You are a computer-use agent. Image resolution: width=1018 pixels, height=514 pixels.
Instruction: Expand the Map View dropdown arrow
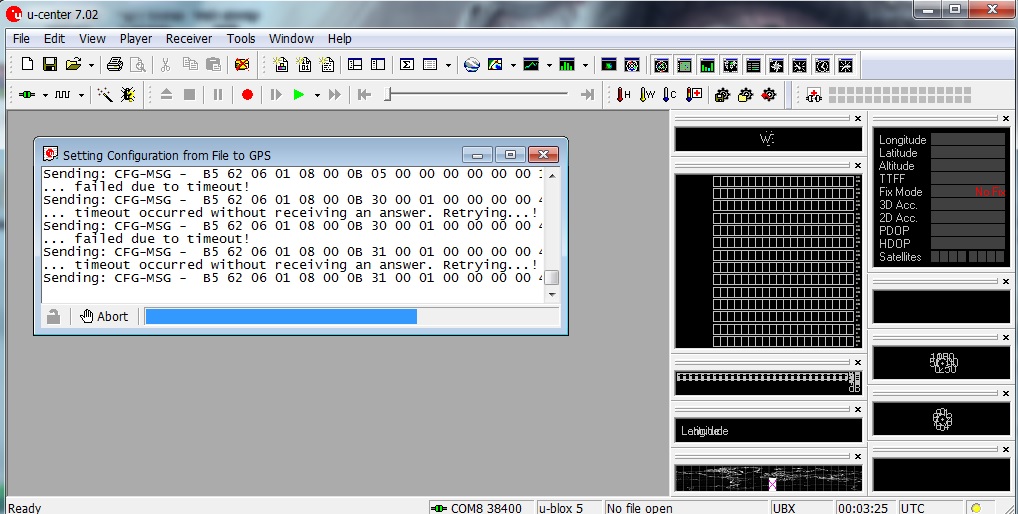click(x=513, y=65)
